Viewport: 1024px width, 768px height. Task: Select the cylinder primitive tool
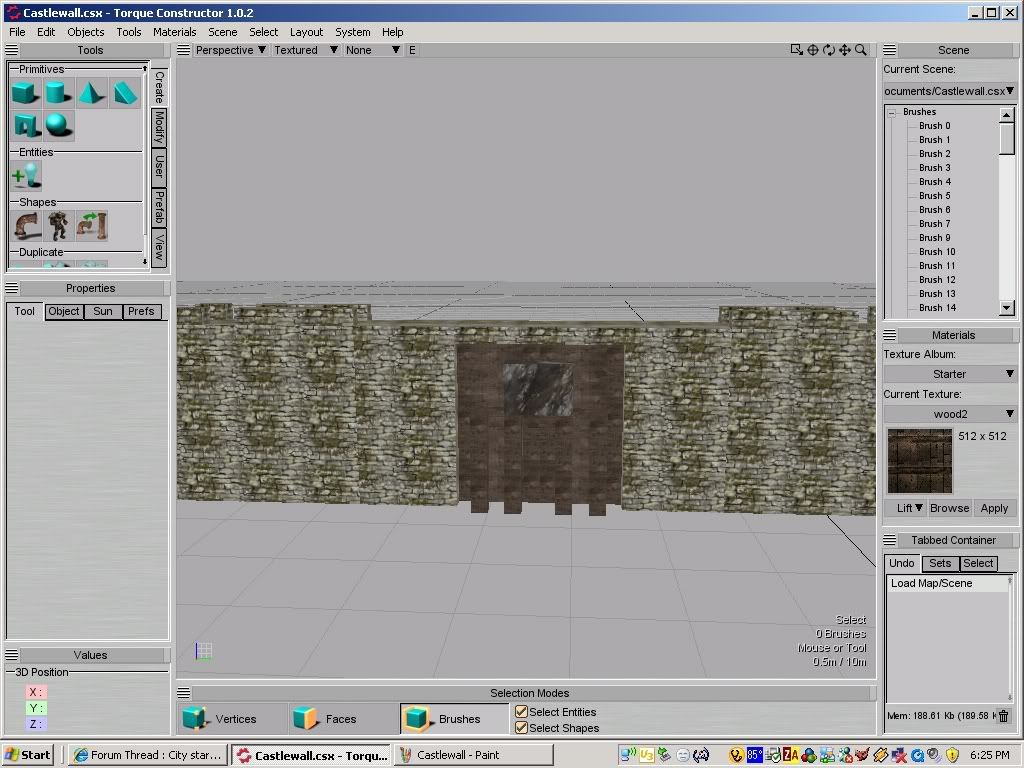point(58,94)
